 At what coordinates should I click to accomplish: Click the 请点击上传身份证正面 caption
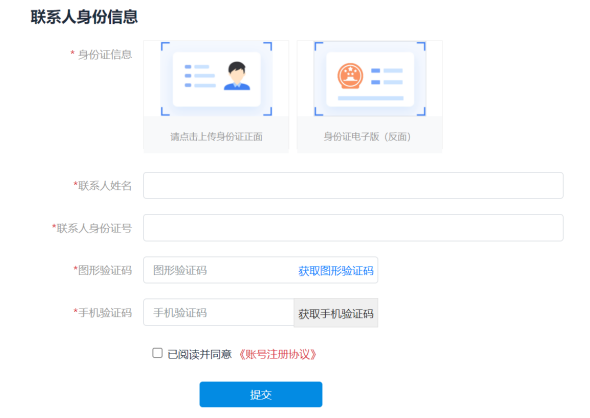pyautogui.click(x=216, y=137)
